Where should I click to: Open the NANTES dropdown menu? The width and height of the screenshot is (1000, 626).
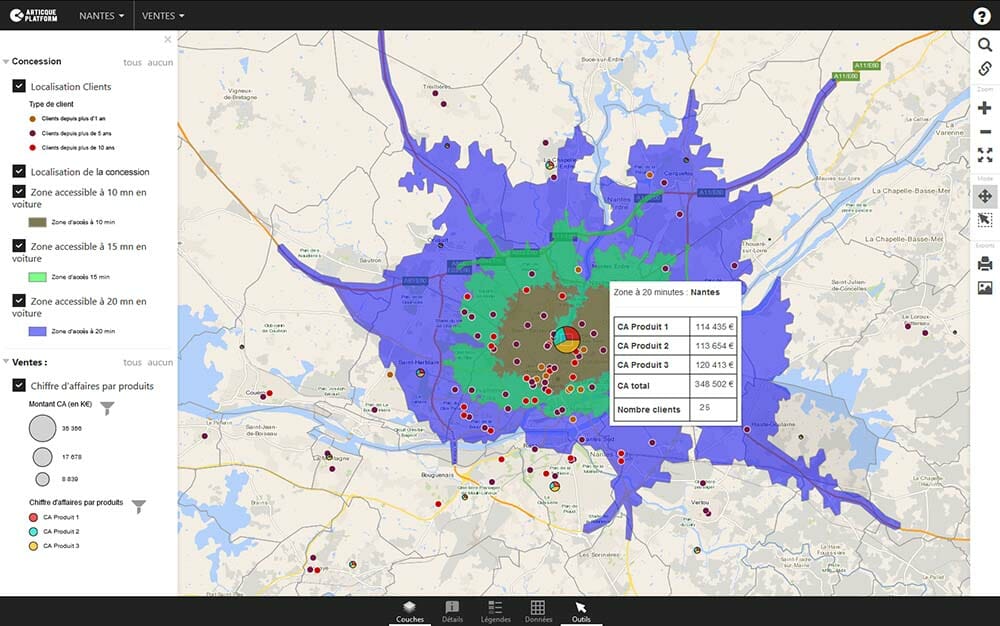pos(101,15)
